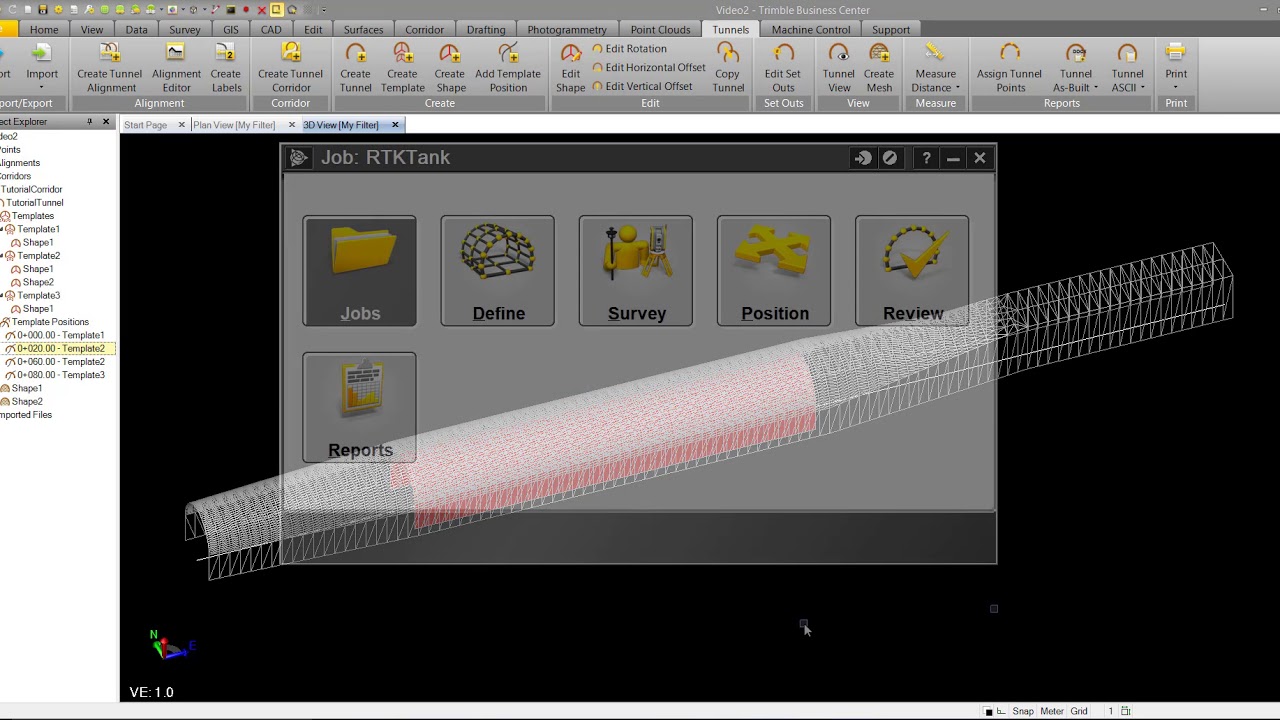The image size is (1280, 720).
Task: Run the Create Mesh command
Action: [879, 68]
